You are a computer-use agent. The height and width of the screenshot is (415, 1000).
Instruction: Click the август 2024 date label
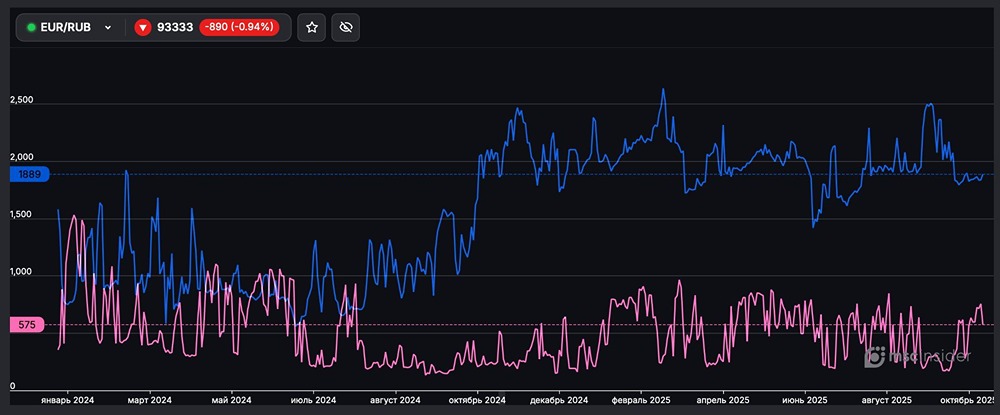(x=395, y=400)
